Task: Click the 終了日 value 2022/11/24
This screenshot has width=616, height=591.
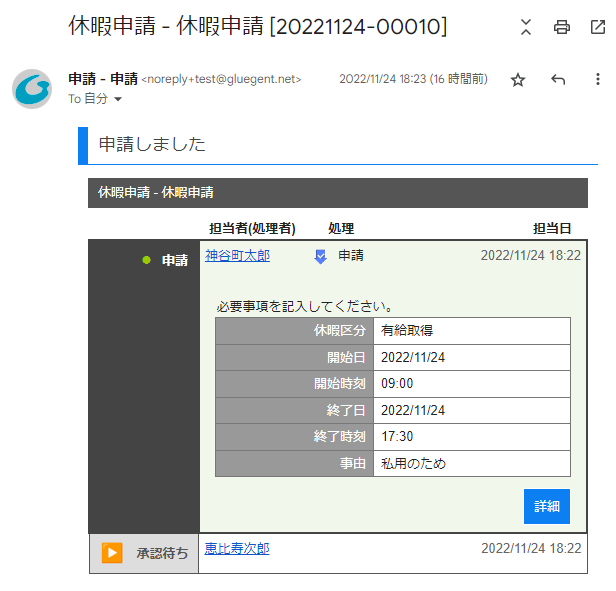Action: click(x=472, y=410)
